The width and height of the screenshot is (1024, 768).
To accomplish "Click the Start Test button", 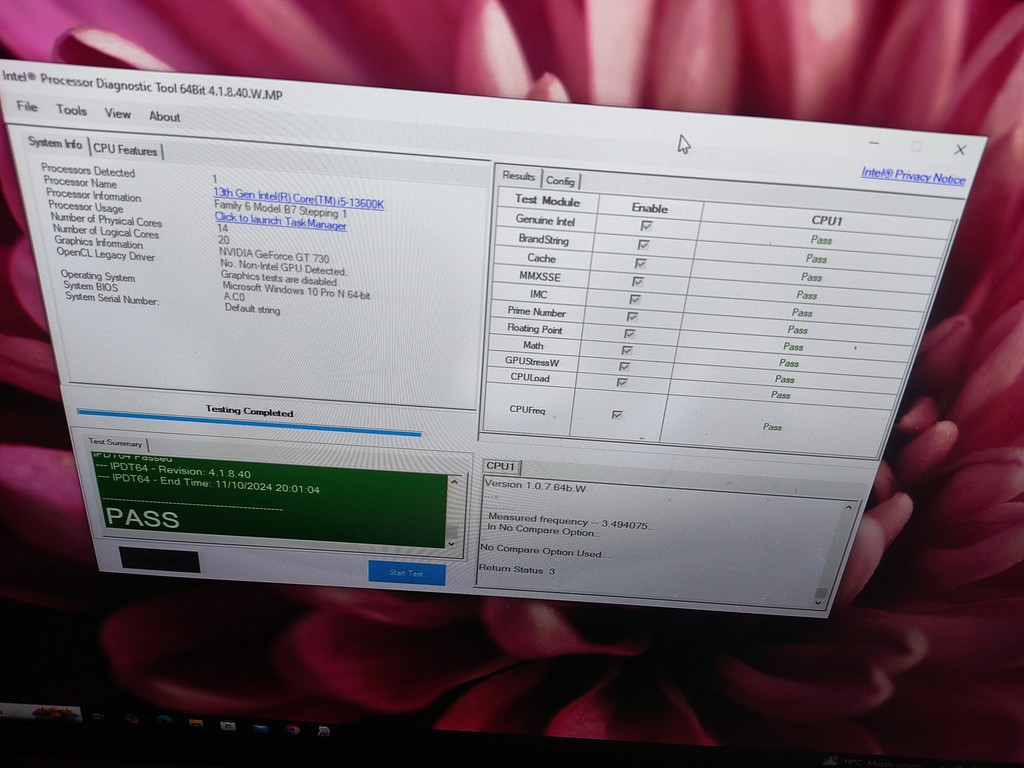I will click(x=406, y=573).
